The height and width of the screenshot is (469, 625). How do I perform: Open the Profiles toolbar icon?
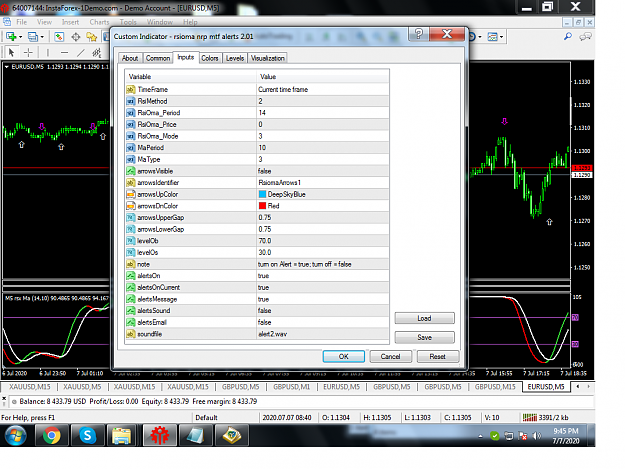(33, 37)
